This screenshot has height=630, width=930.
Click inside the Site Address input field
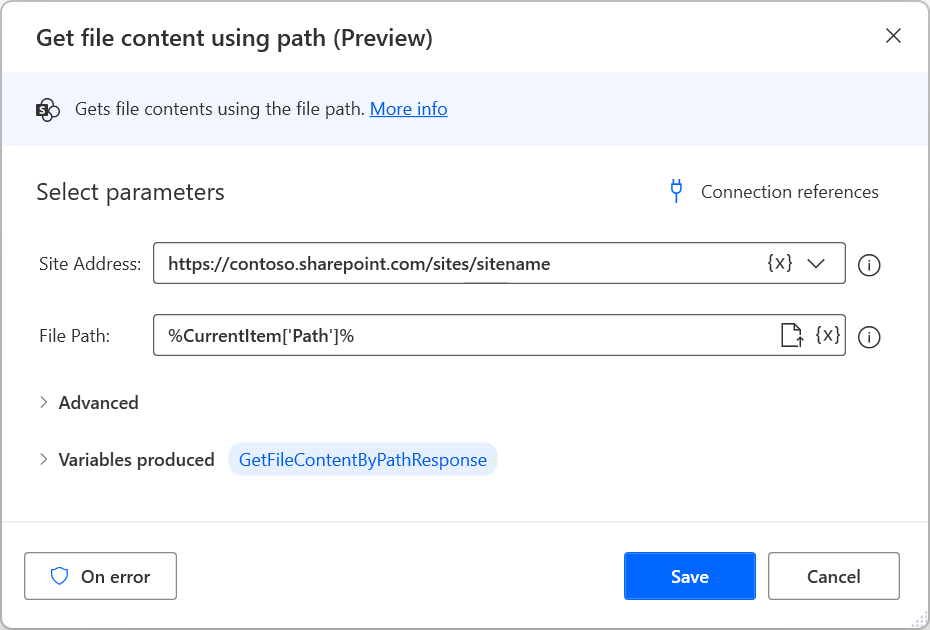point(400,263)
